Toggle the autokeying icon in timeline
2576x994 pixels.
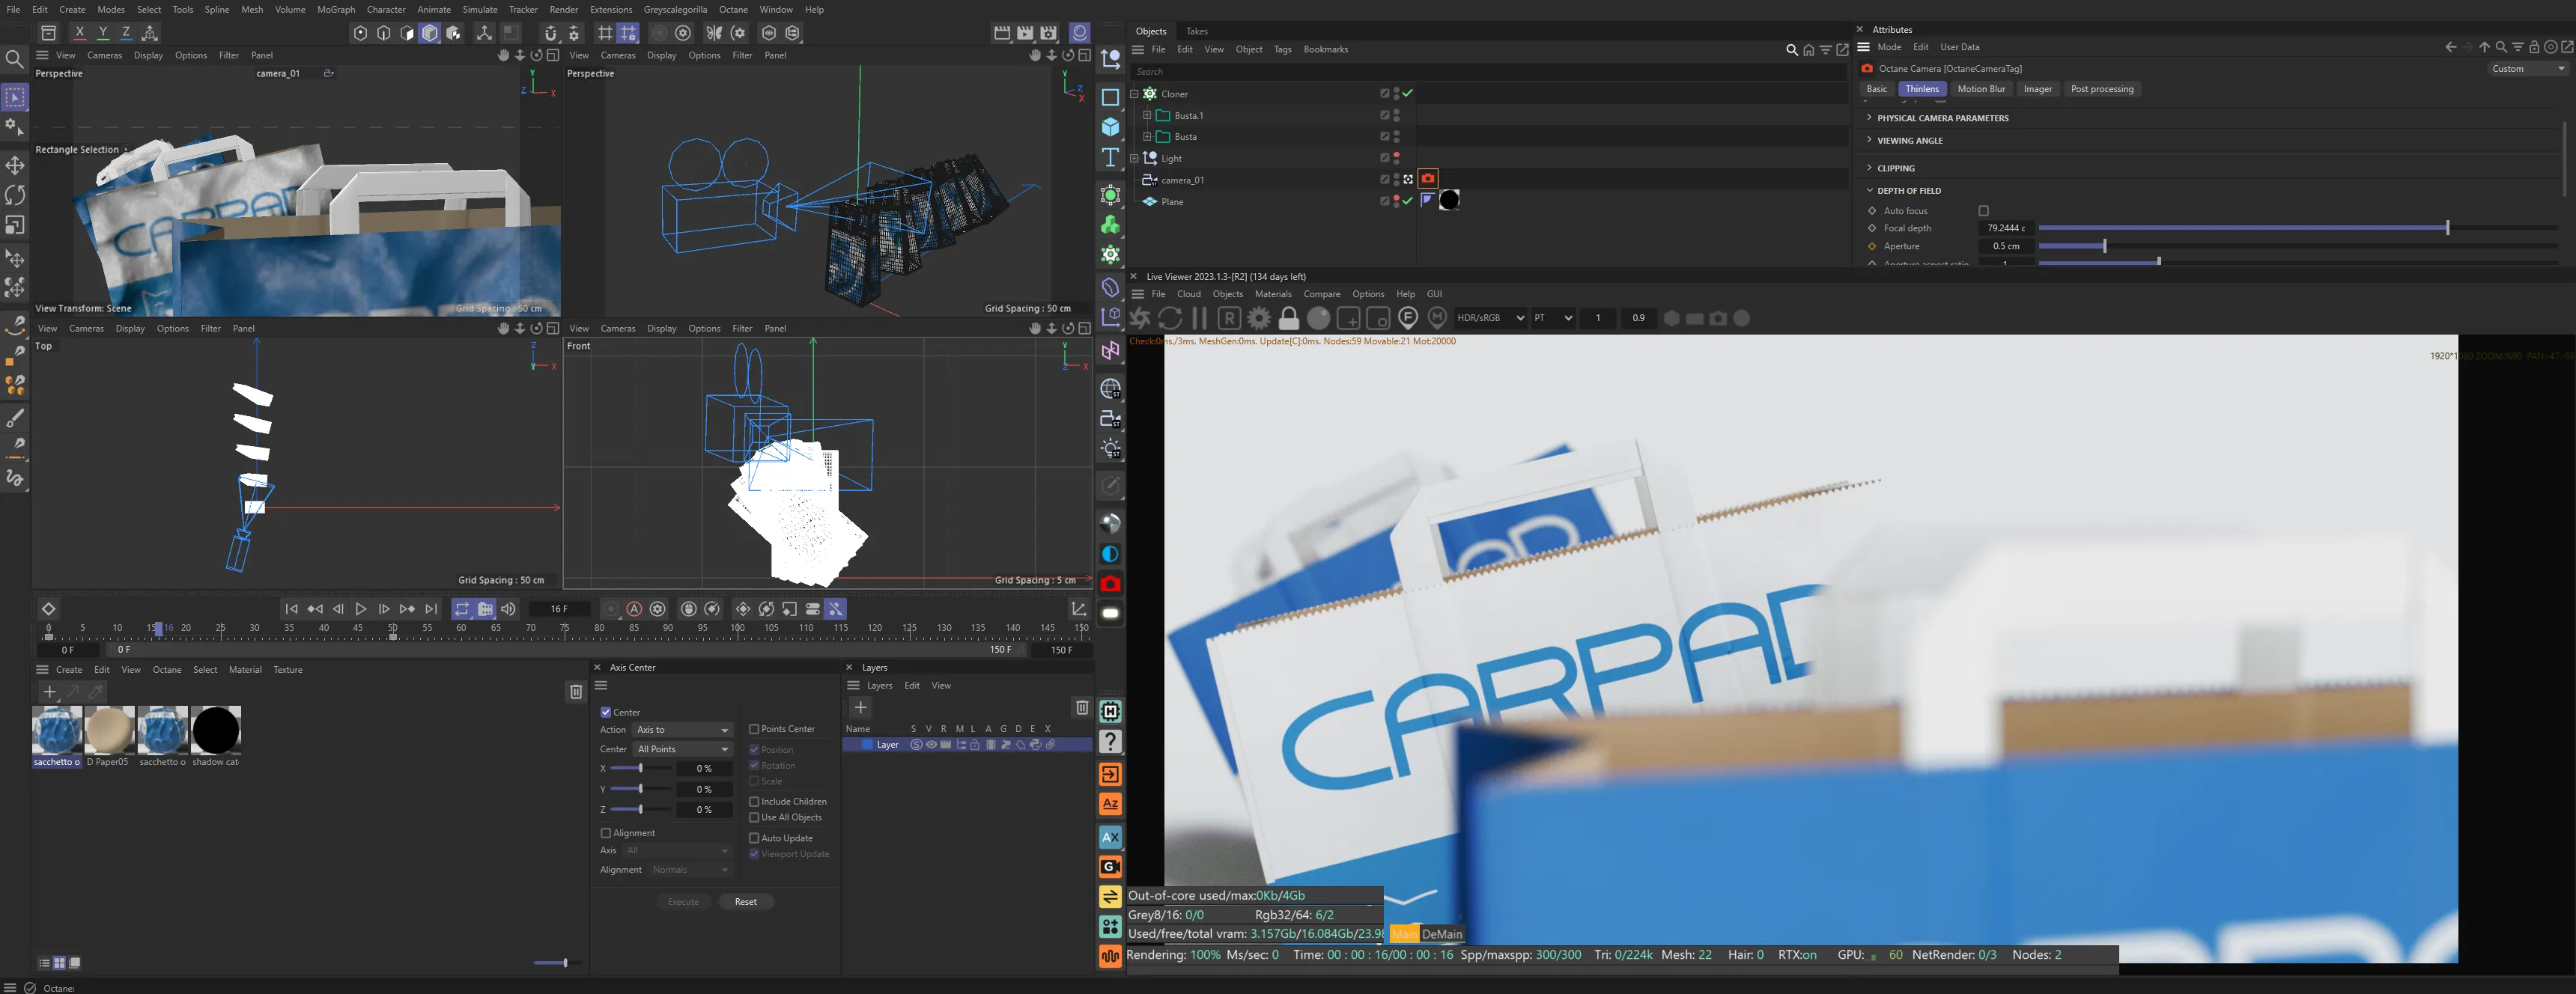(x=634, y=609)
